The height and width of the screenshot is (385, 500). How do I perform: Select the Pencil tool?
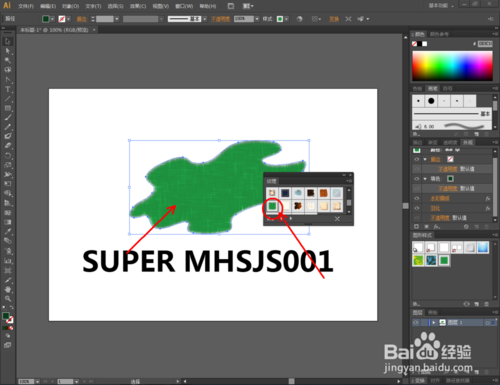pyautogui.click(x=8, y=127)
